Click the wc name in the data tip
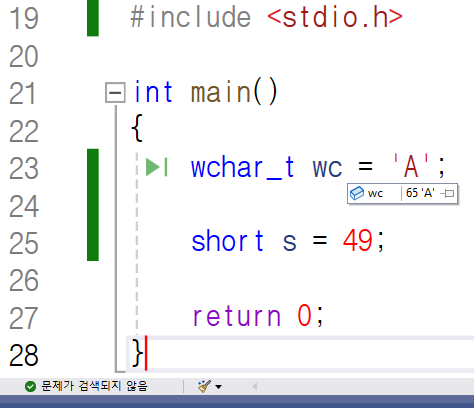This screenshot has width=474, height=408. [x=375, y=193]
